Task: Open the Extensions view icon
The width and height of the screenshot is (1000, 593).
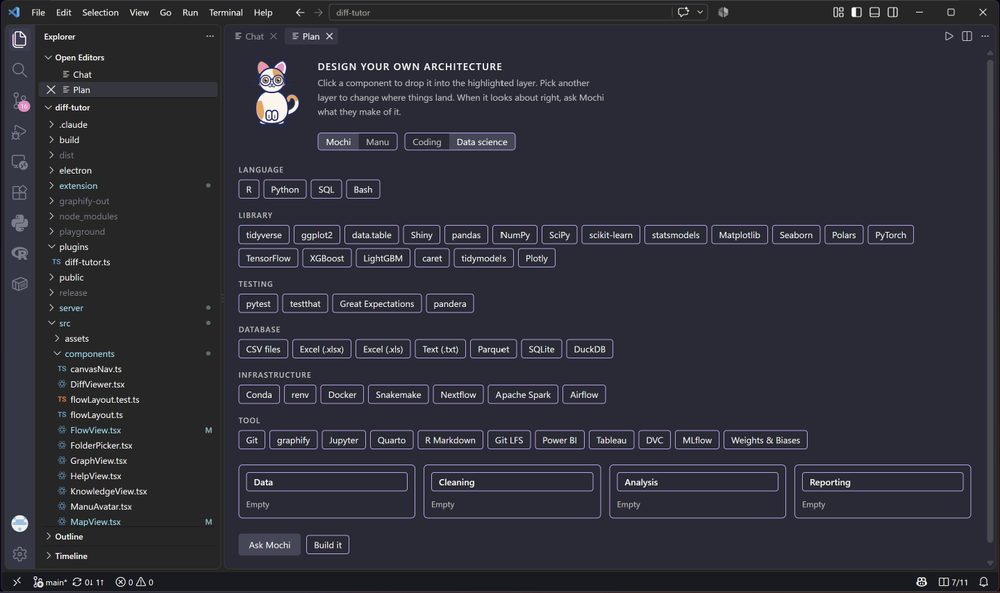Action: (19, 193)
